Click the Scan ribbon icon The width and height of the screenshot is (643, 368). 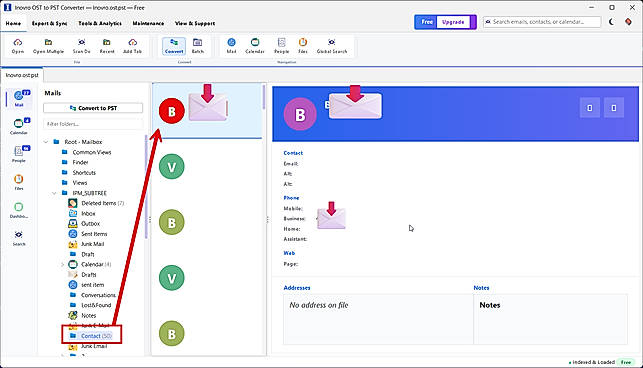pos(81,46)
